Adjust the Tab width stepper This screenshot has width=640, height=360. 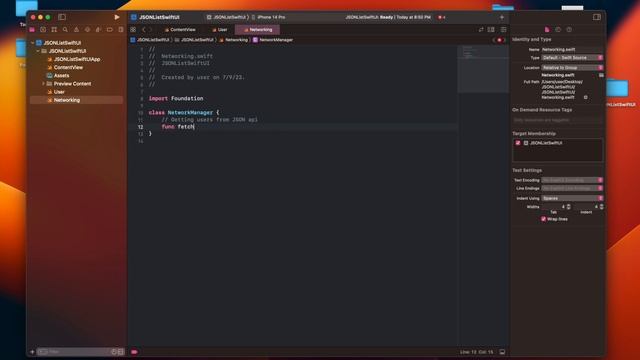coord(569,207)
